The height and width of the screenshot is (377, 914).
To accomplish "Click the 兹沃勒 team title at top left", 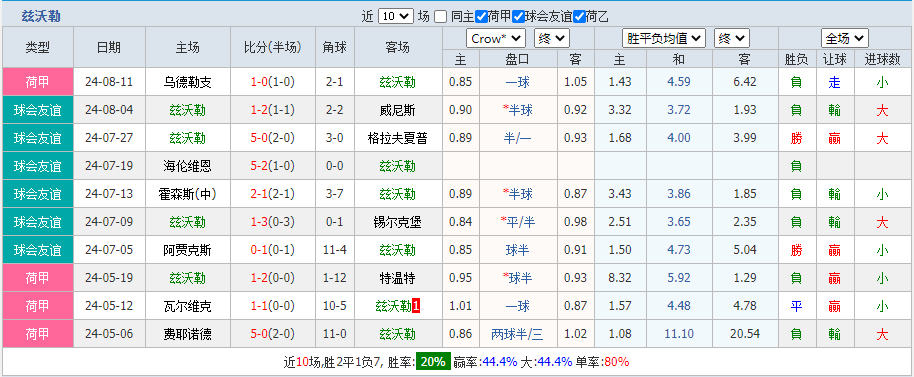I will click(x=40, y=16).
